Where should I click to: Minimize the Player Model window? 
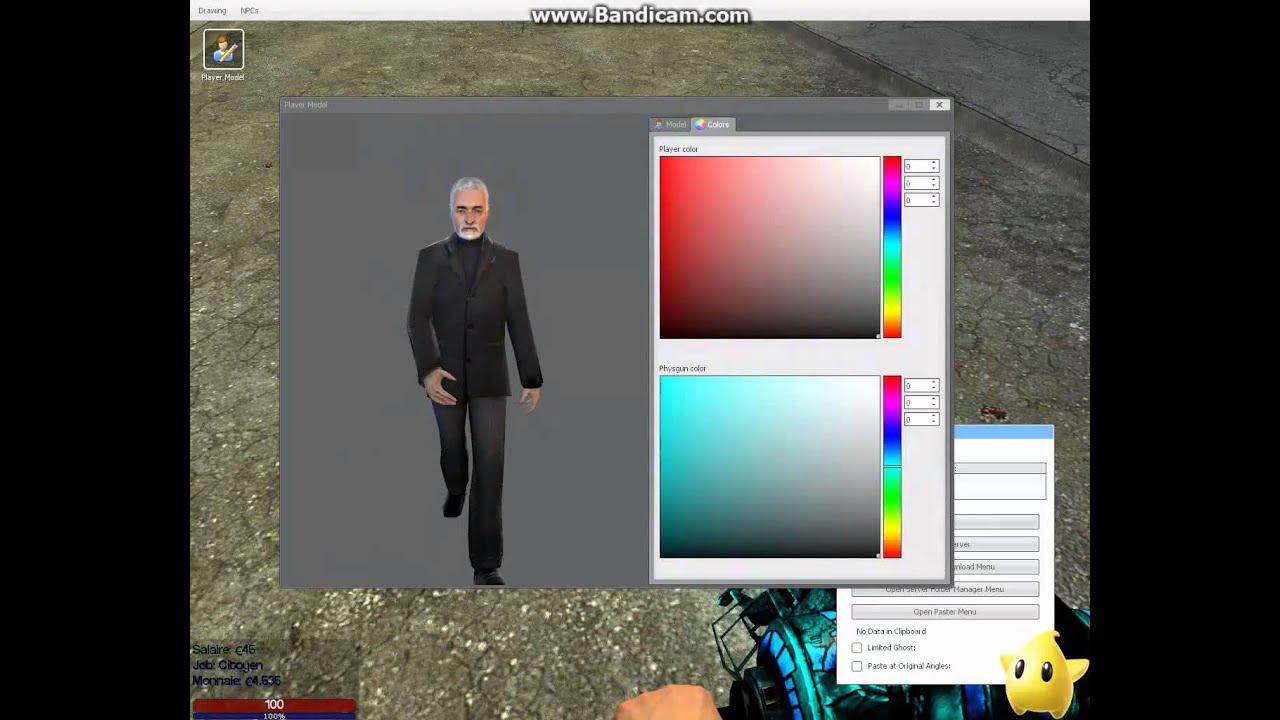pos(899,104)
